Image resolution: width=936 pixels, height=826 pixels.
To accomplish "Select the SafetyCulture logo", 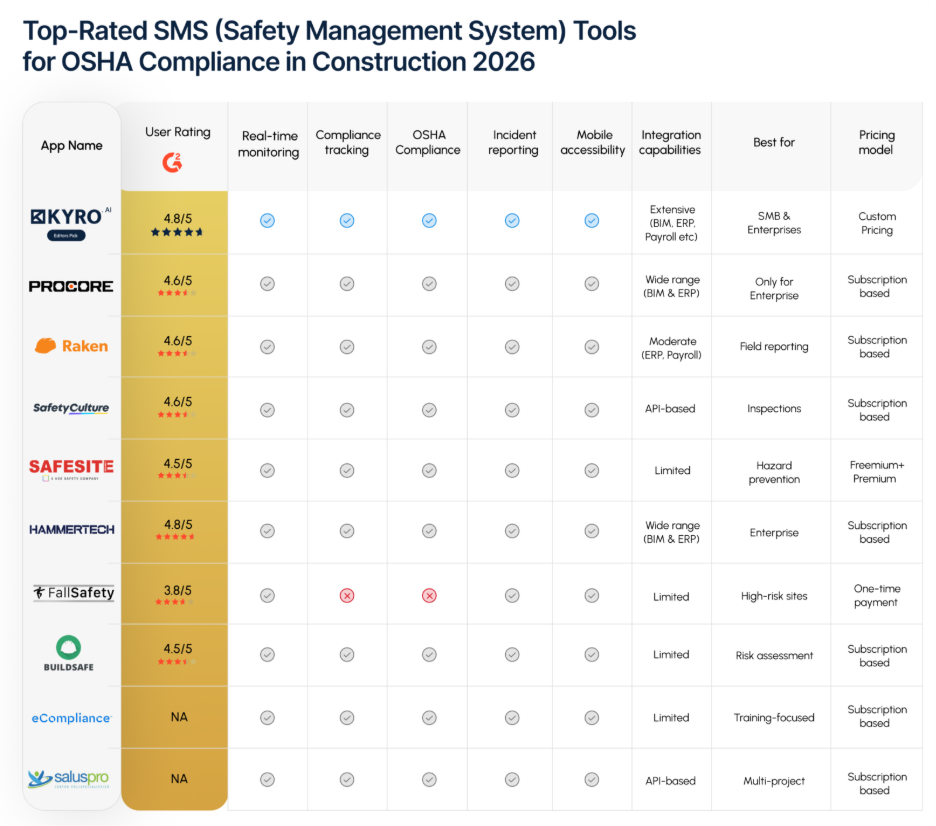I will (70, 408).
